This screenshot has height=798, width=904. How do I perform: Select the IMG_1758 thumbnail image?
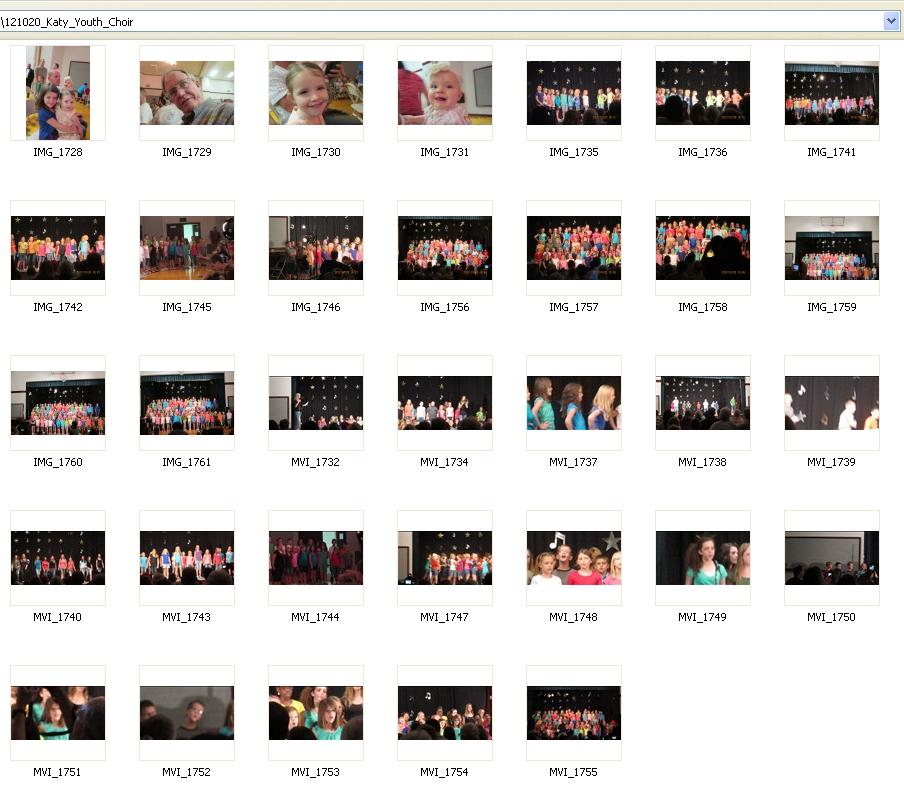point(703,248)
